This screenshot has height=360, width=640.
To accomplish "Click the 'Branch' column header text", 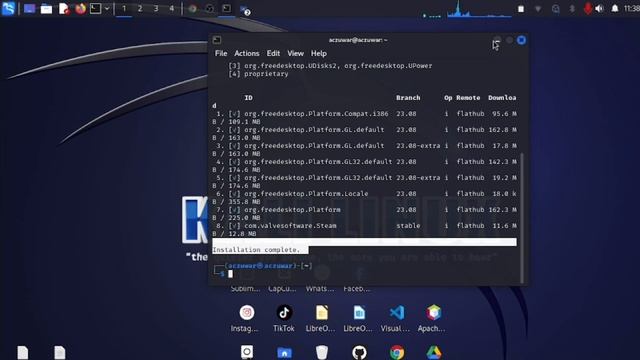I will coord(408,98).
